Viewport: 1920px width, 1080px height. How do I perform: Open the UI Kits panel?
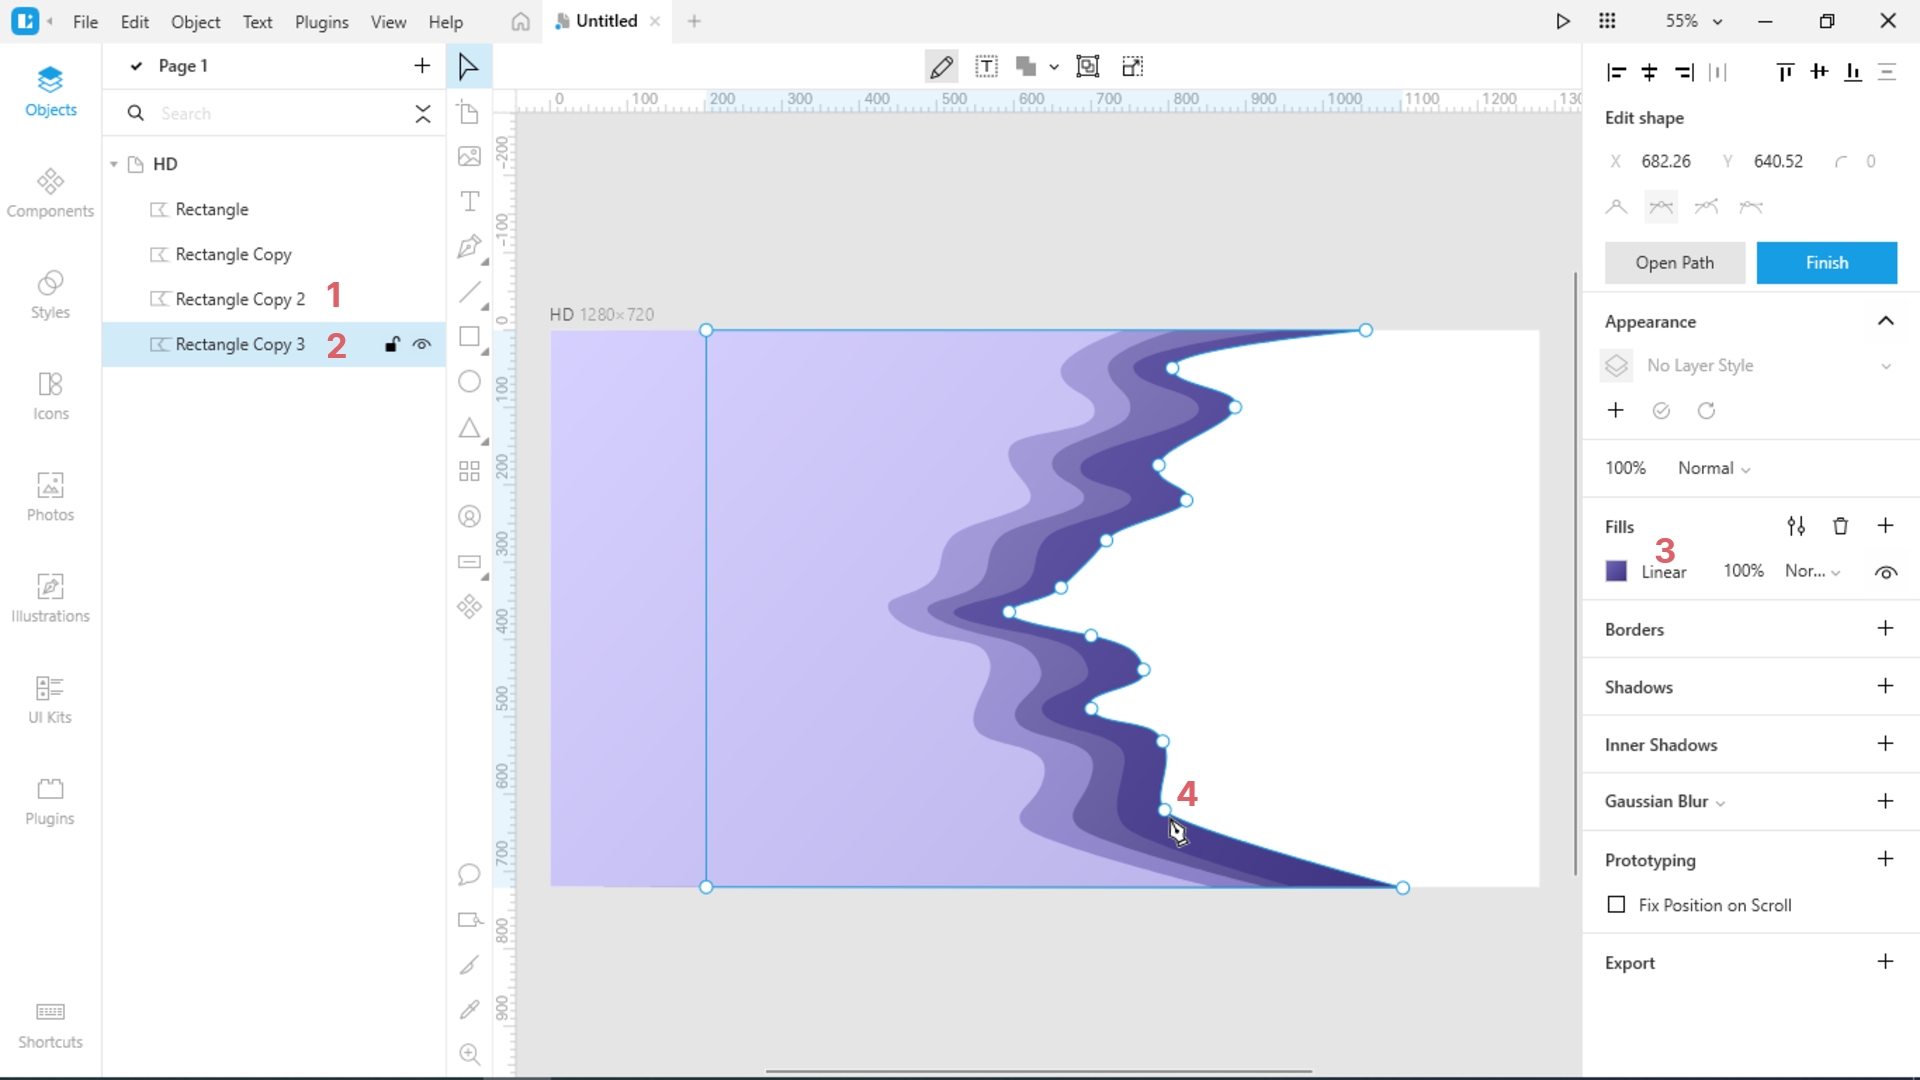click(50, 700)
